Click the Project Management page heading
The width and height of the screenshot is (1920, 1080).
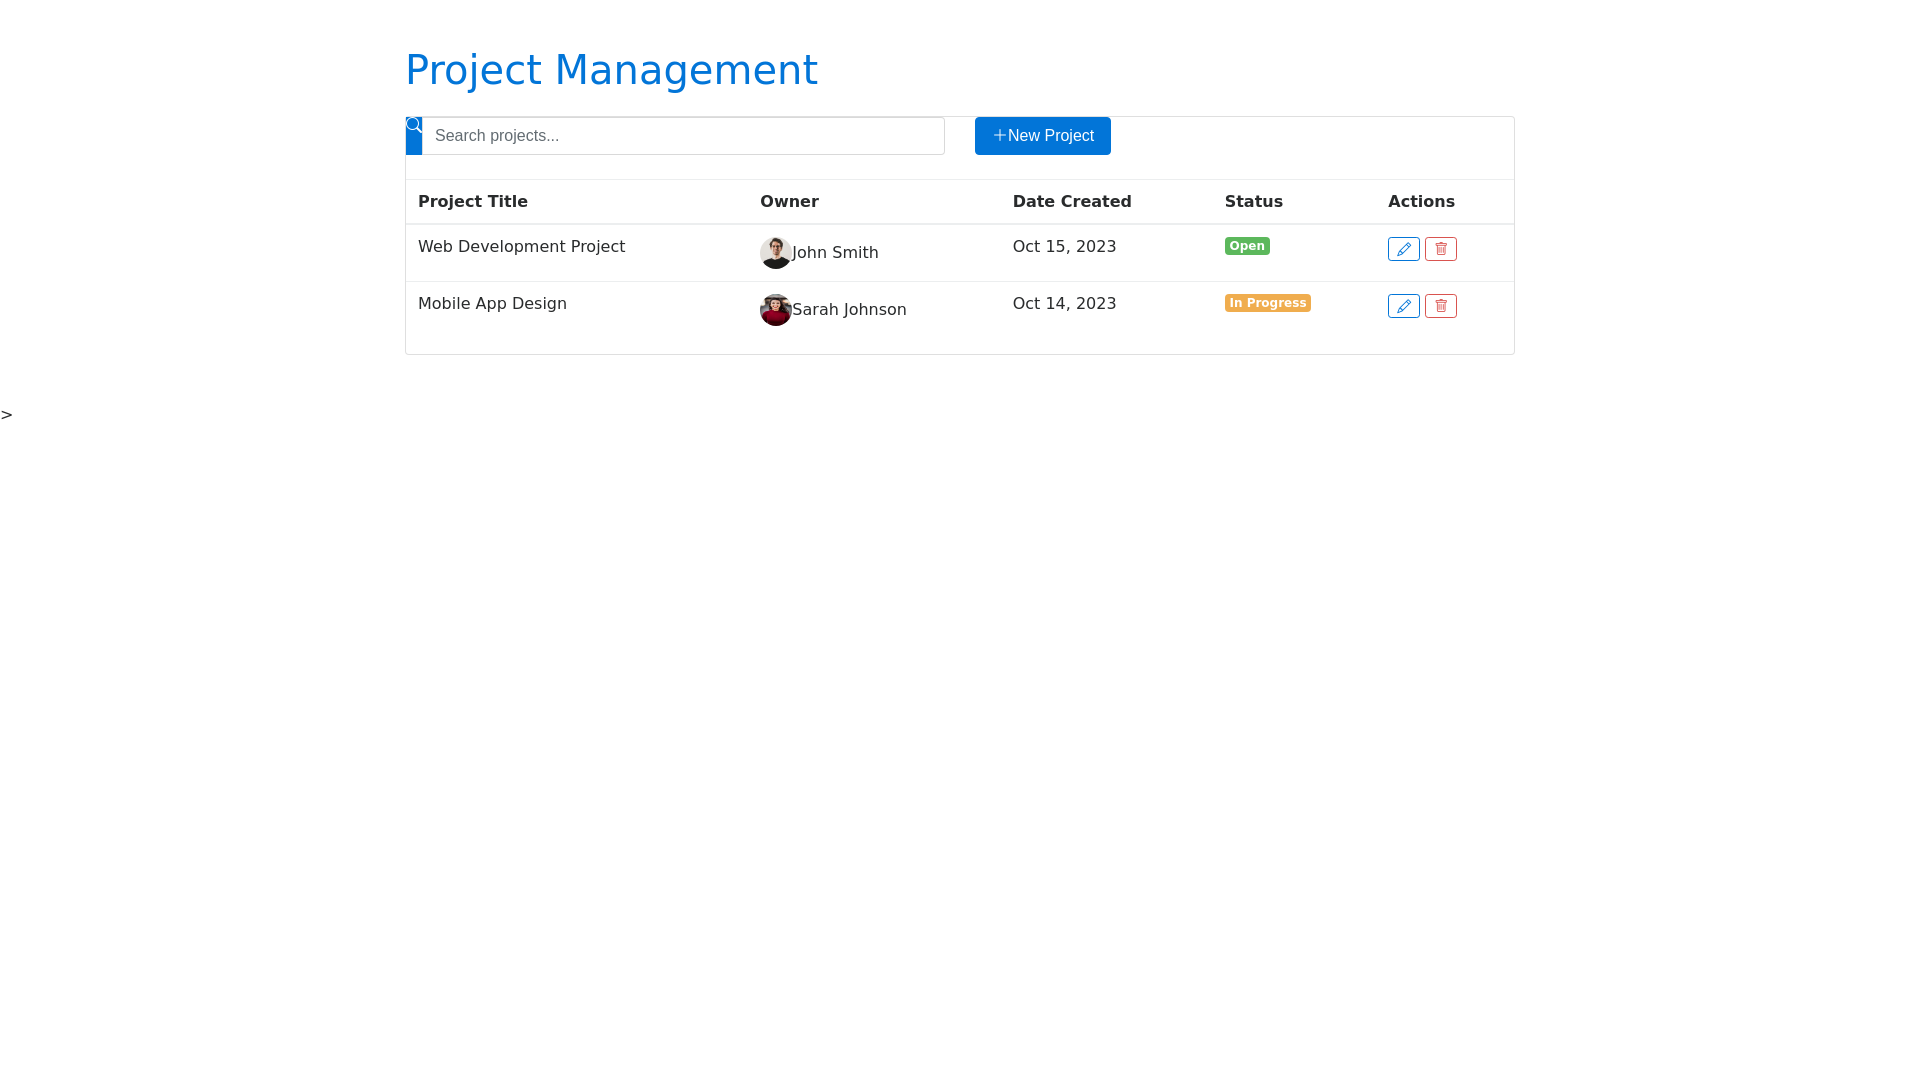[x=611, y=70]
